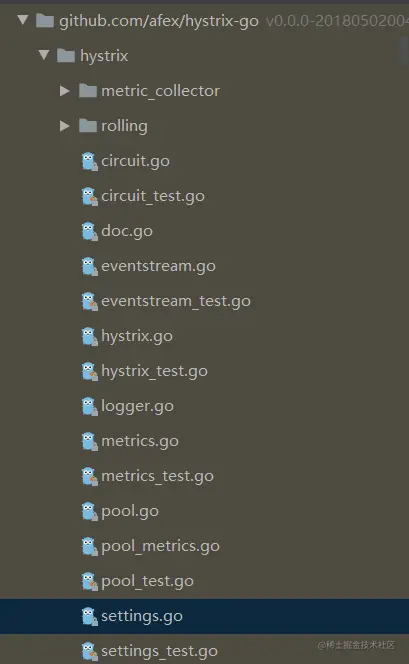Screen dimensions: 409x664
Task: Collapse the hystrix folder arrow
Action: click(44, 55)
